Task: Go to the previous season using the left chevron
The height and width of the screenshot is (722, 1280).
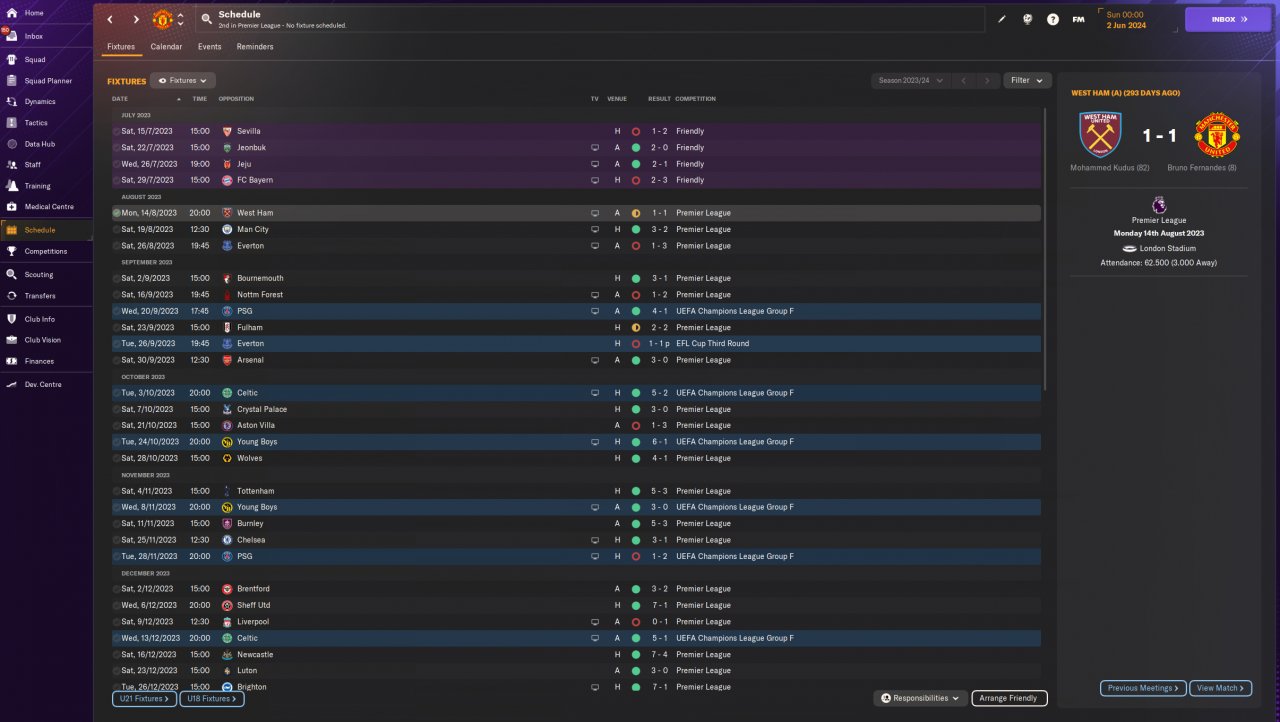Action: [x=963, y=80]
